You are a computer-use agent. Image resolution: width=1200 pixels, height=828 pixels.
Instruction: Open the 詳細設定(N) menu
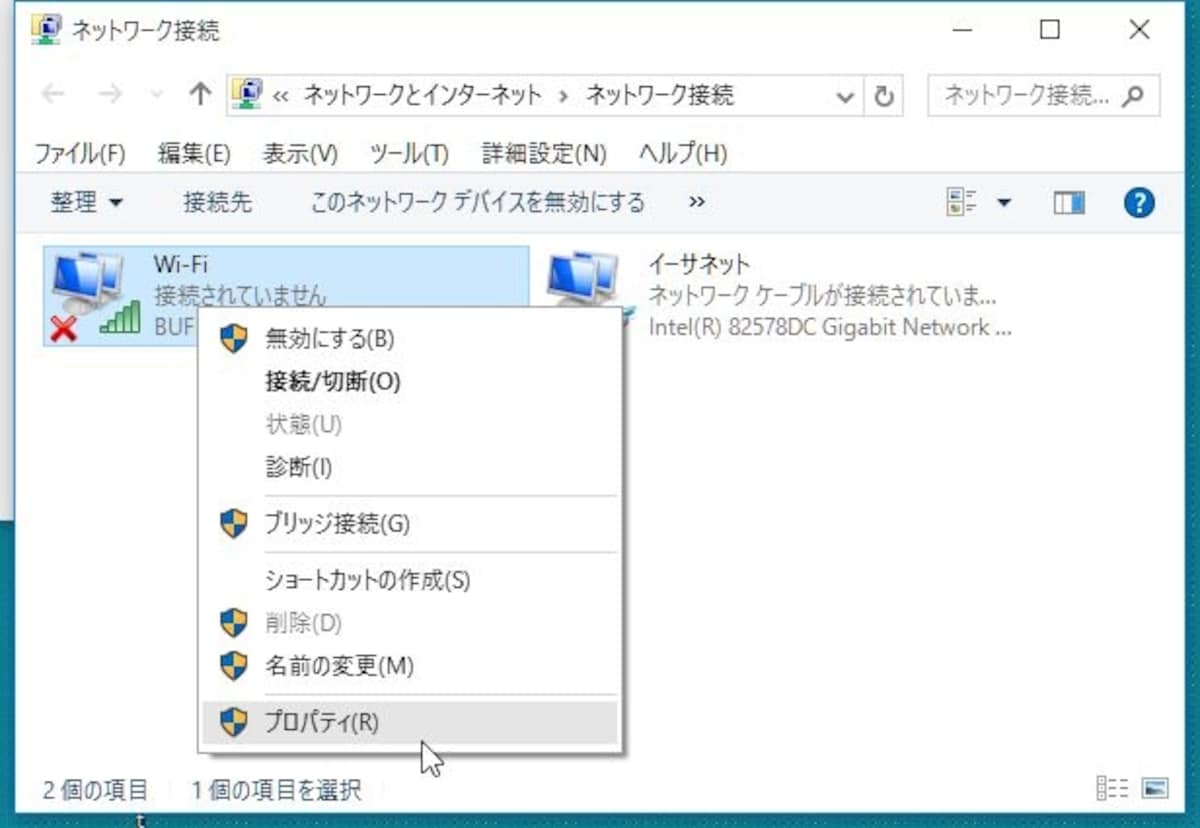544,153
